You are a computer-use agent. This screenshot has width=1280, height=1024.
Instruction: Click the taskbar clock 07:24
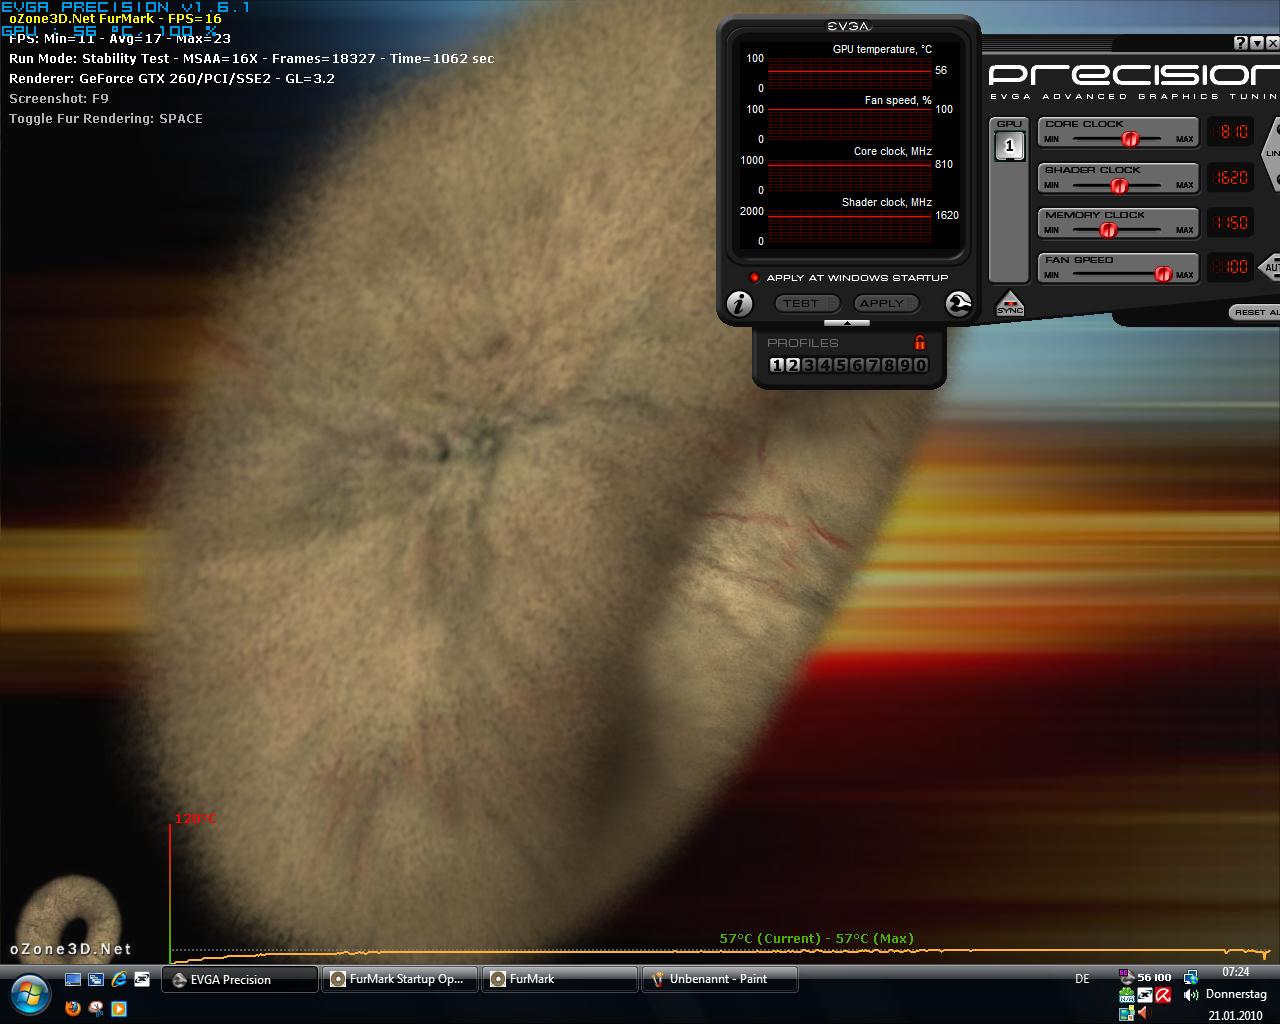coord(1236,972)
